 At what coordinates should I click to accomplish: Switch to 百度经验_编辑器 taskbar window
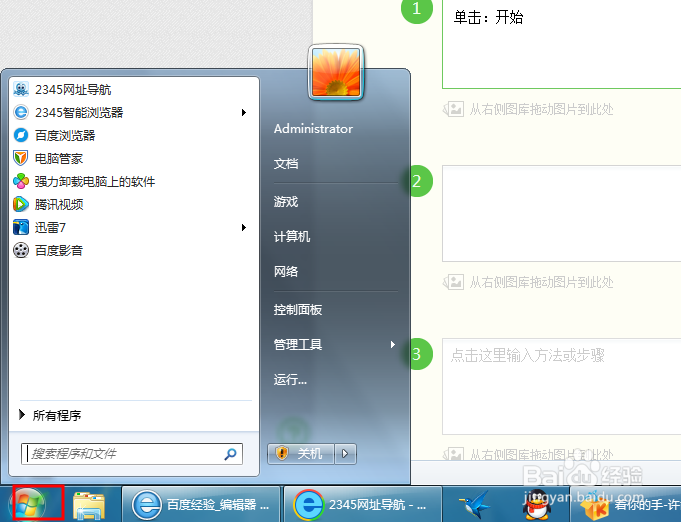(201, 505)
